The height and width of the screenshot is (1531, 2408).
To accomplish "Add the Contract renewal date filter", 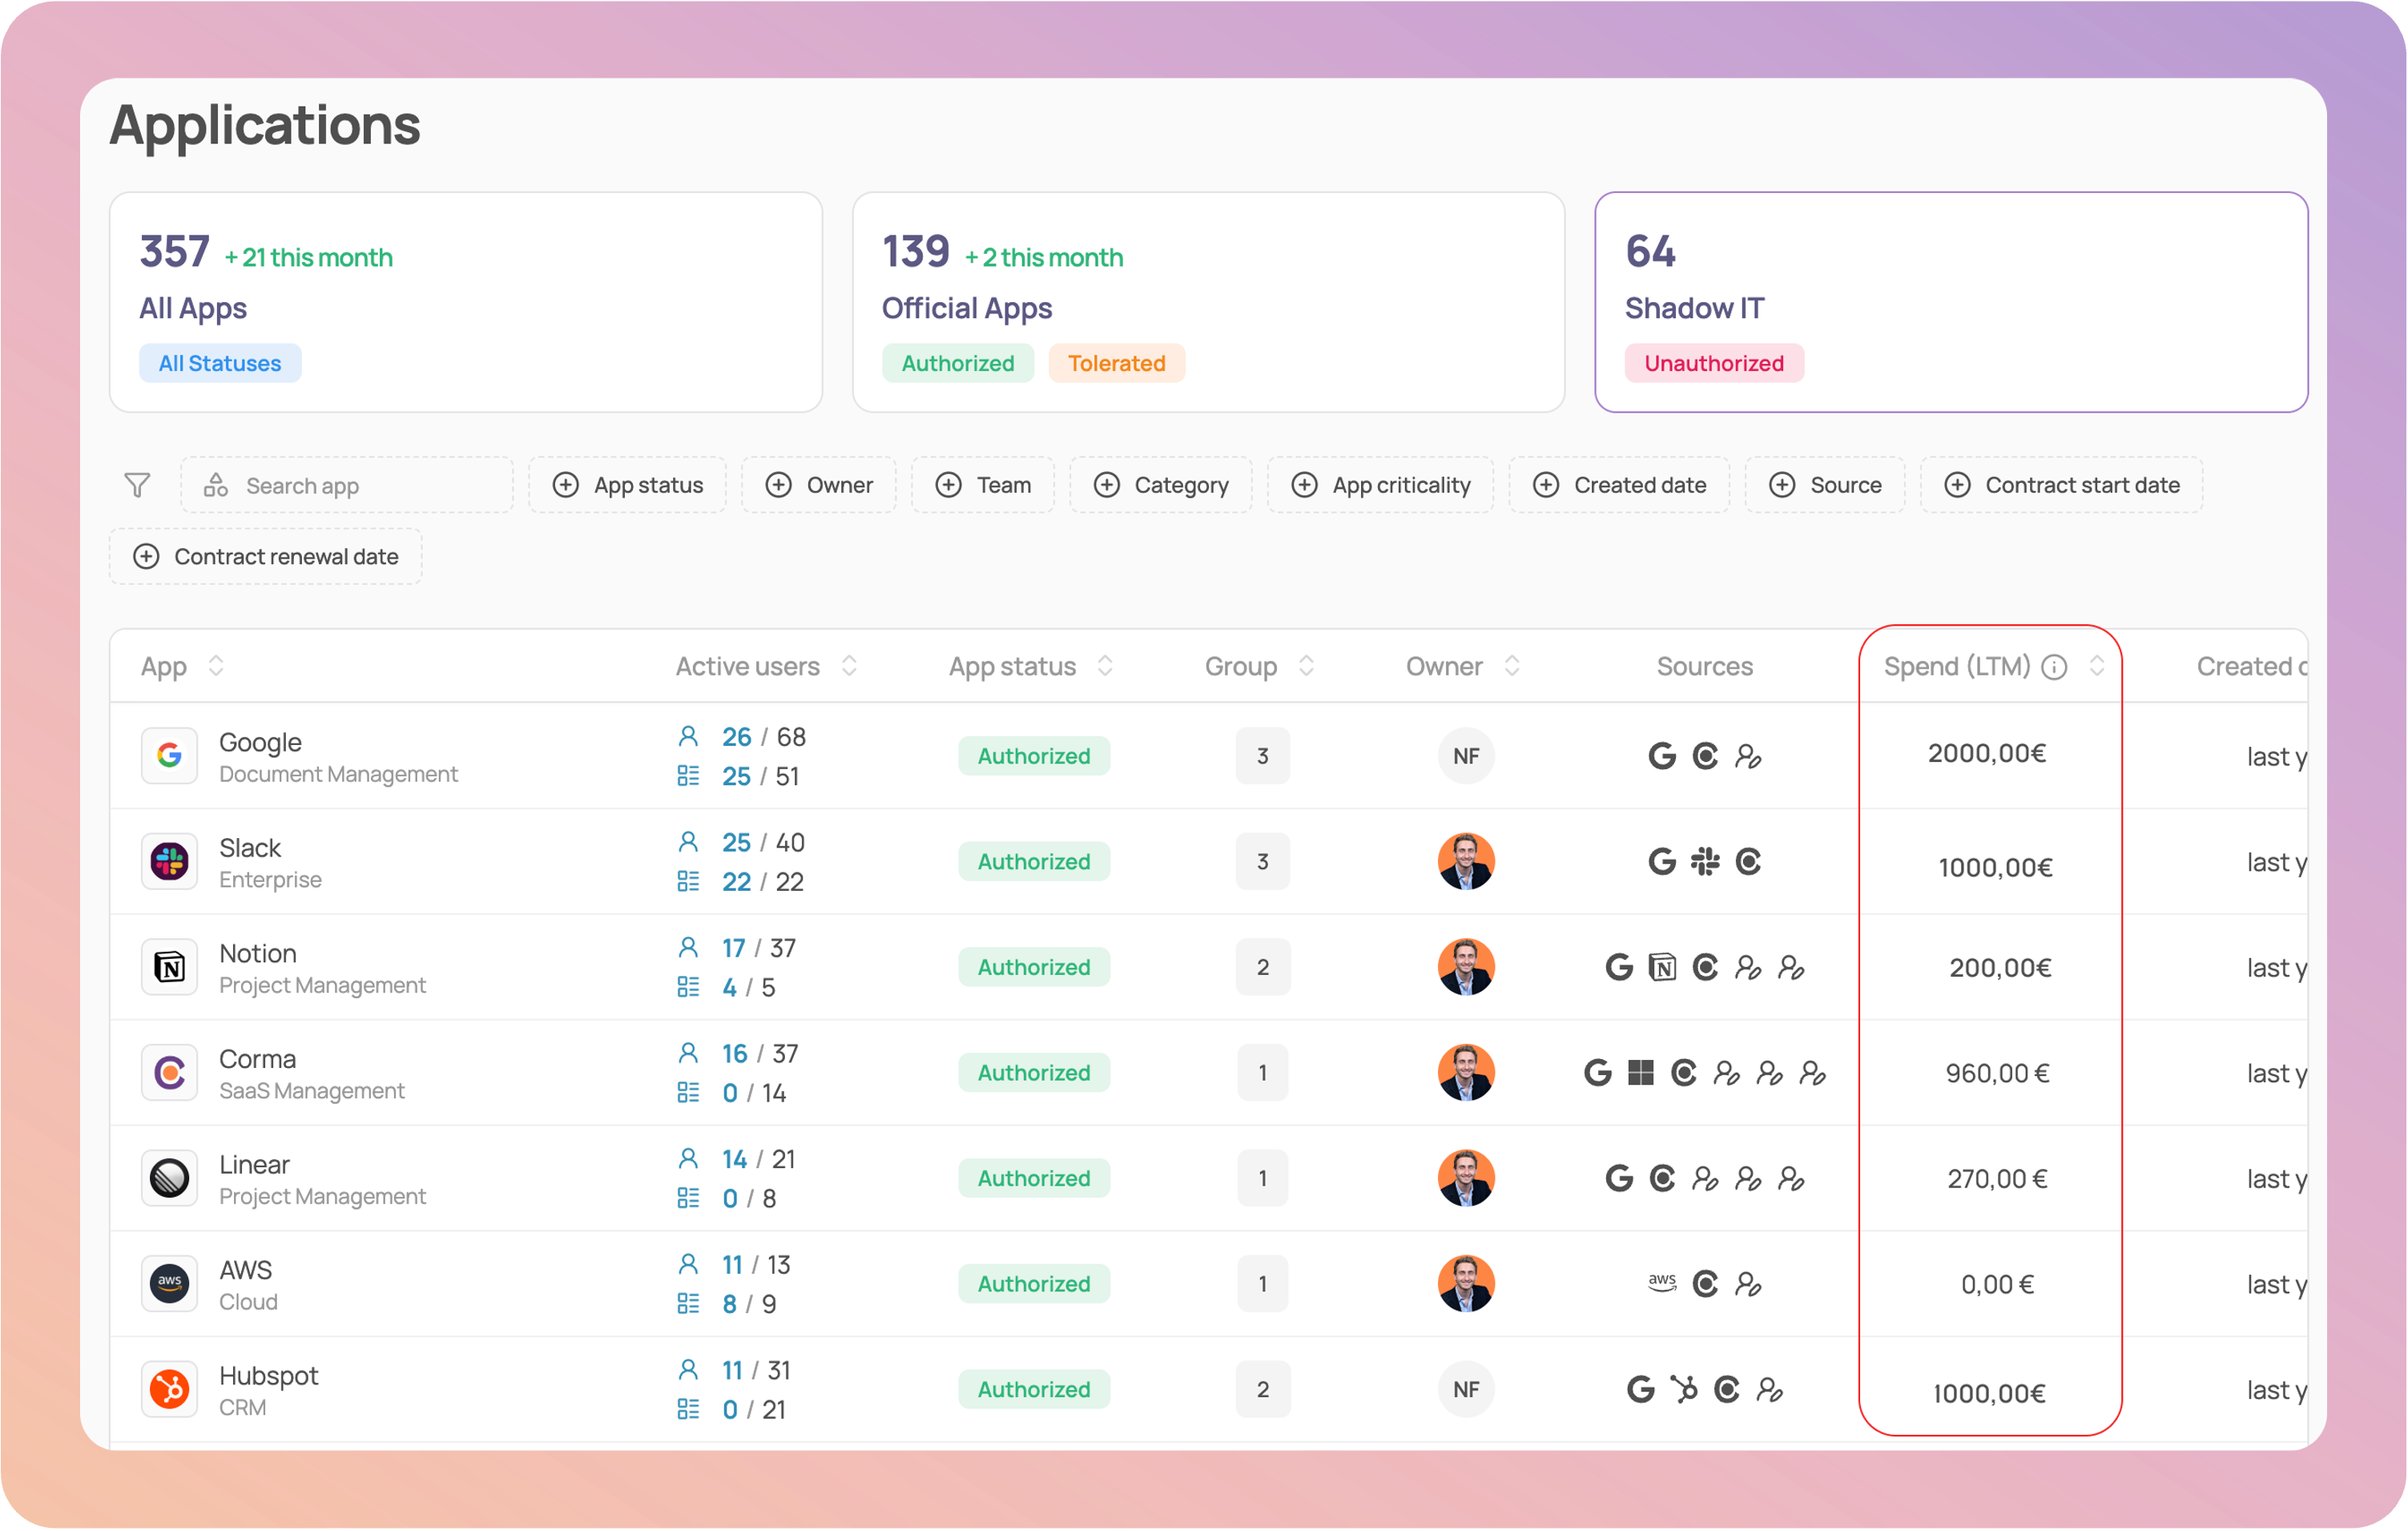I will (x=266, y=556).
